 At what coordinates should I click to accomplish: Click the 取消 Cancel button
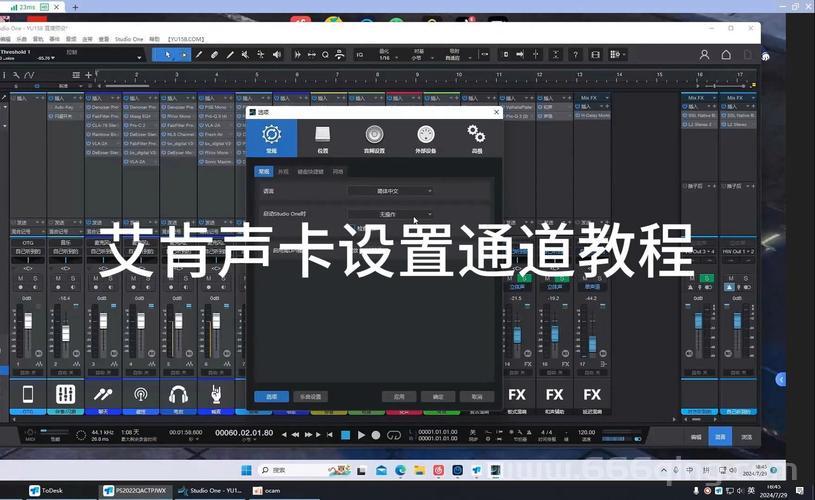[x=477, y=397]
